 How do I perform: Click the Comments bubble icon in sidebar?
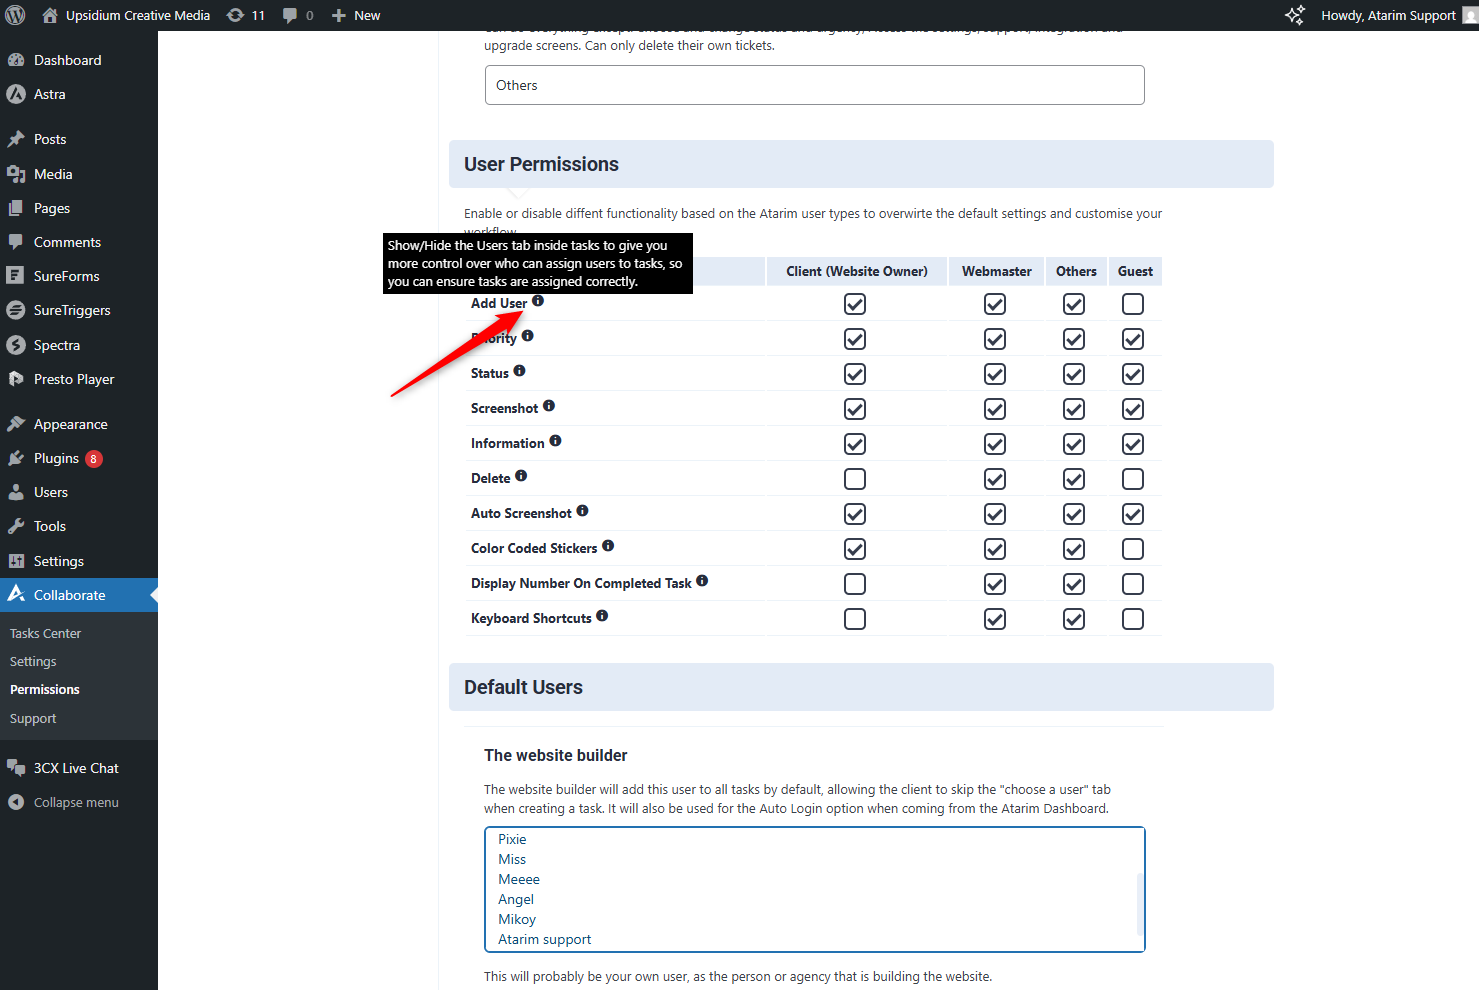(x=16, y=242)
